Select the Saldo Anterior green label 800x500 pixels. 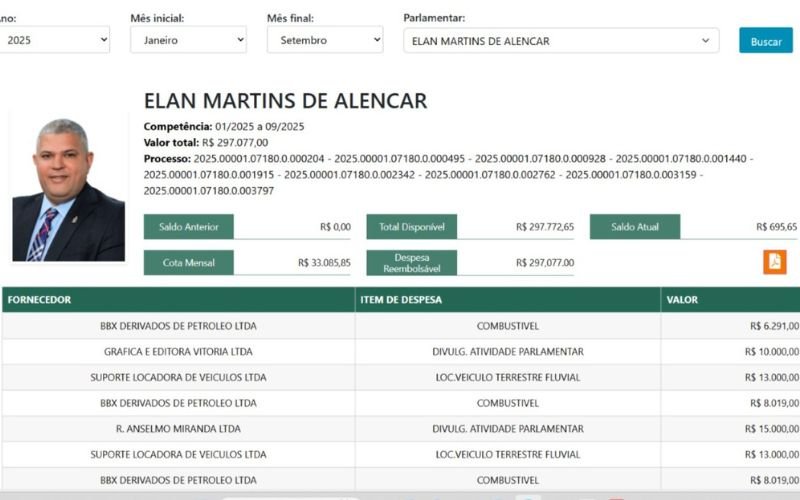click(189, 227)
